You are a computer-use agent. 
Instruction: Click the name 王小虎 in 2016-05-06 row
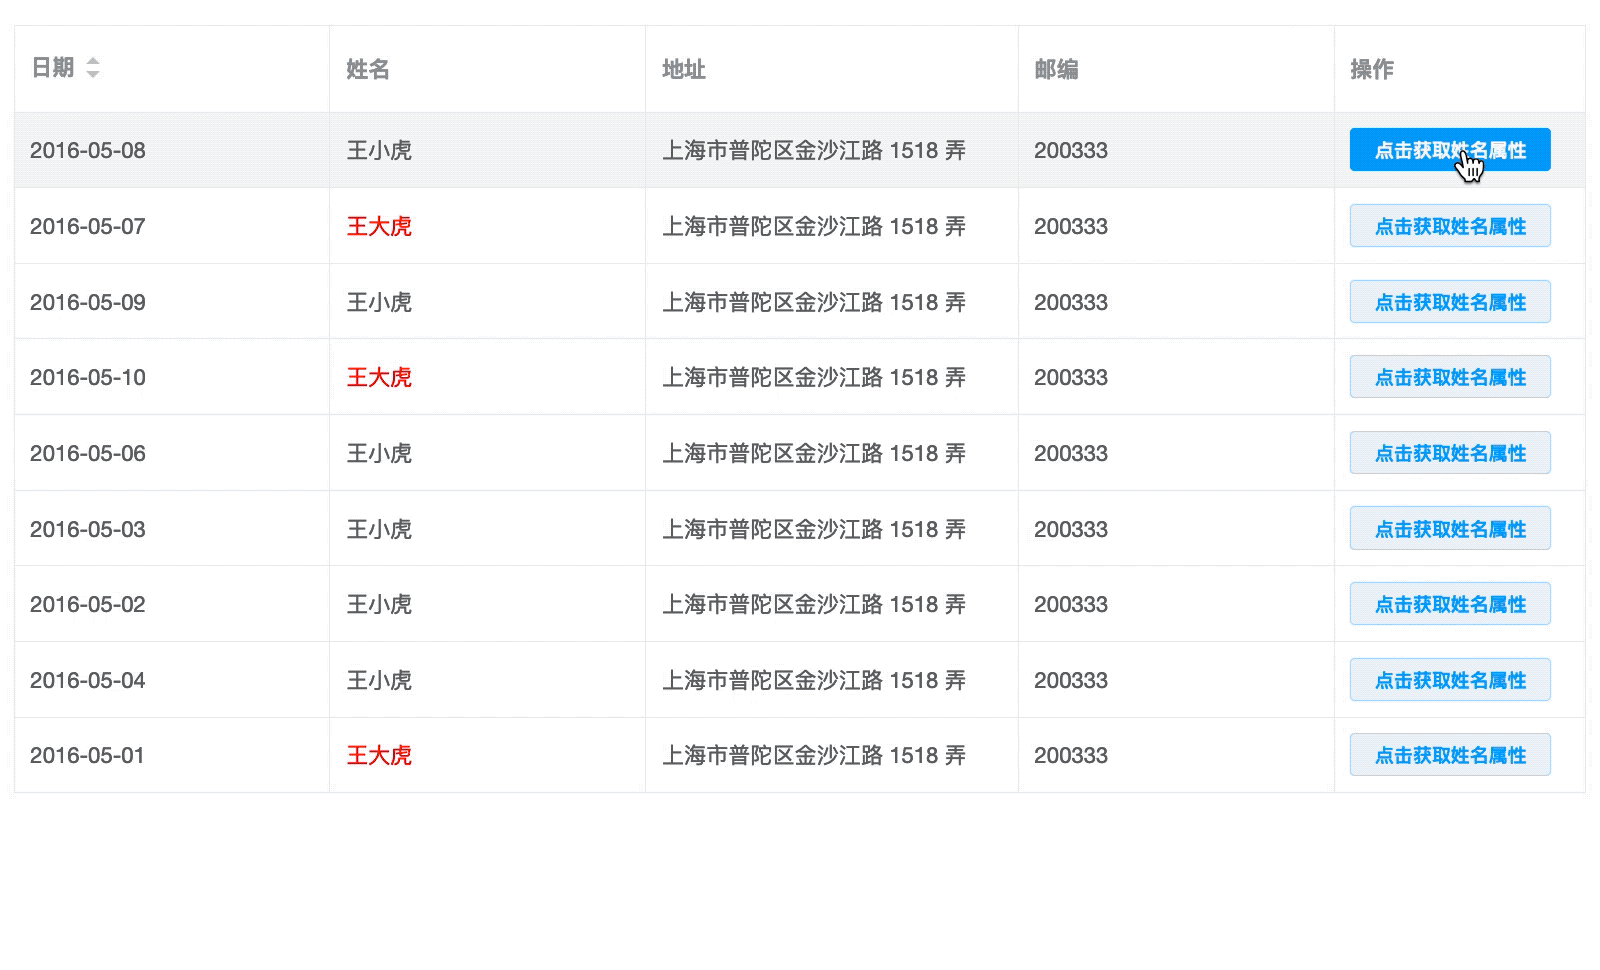coord(379,453)
